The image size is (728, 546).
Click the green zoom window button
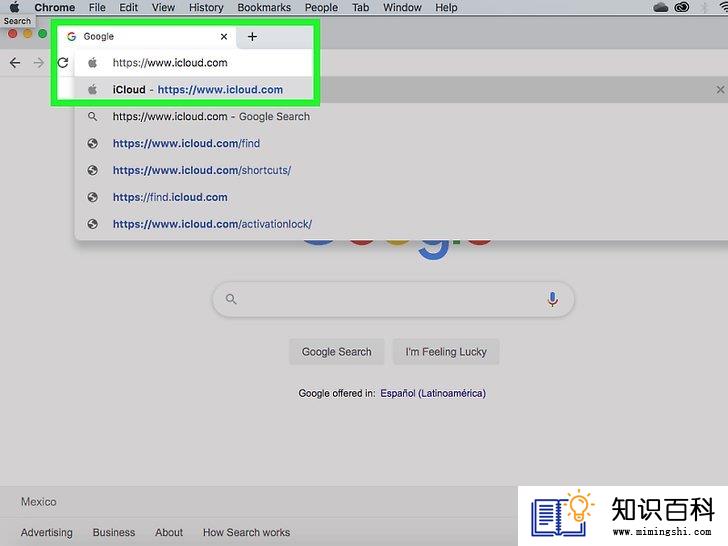[x=42, y=33]
